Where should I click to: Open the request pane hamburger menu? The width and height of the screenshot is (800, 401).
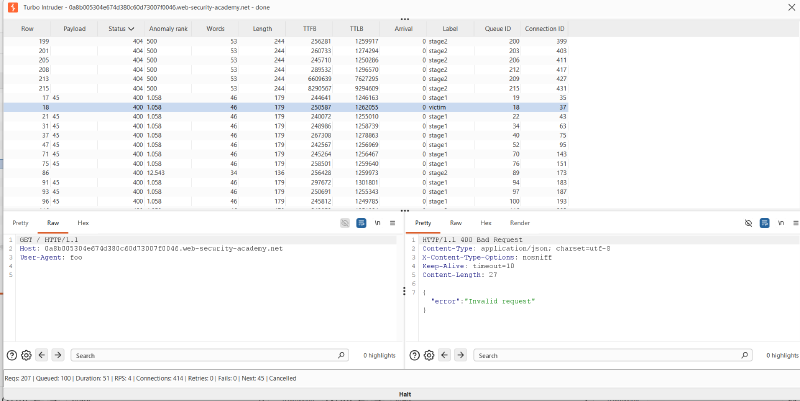[392, 223]
